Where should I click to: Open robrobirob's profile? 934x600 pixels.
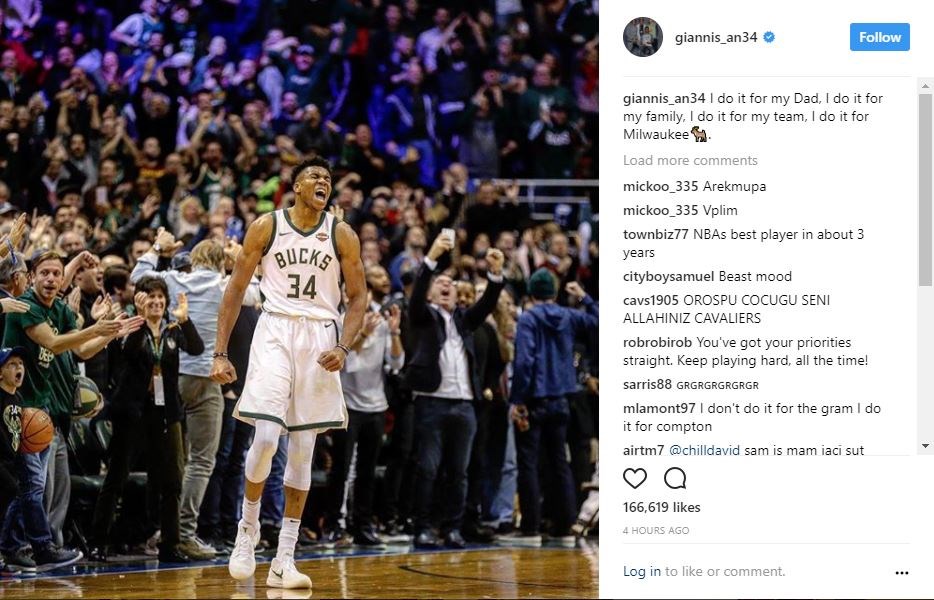pos(657,343)
